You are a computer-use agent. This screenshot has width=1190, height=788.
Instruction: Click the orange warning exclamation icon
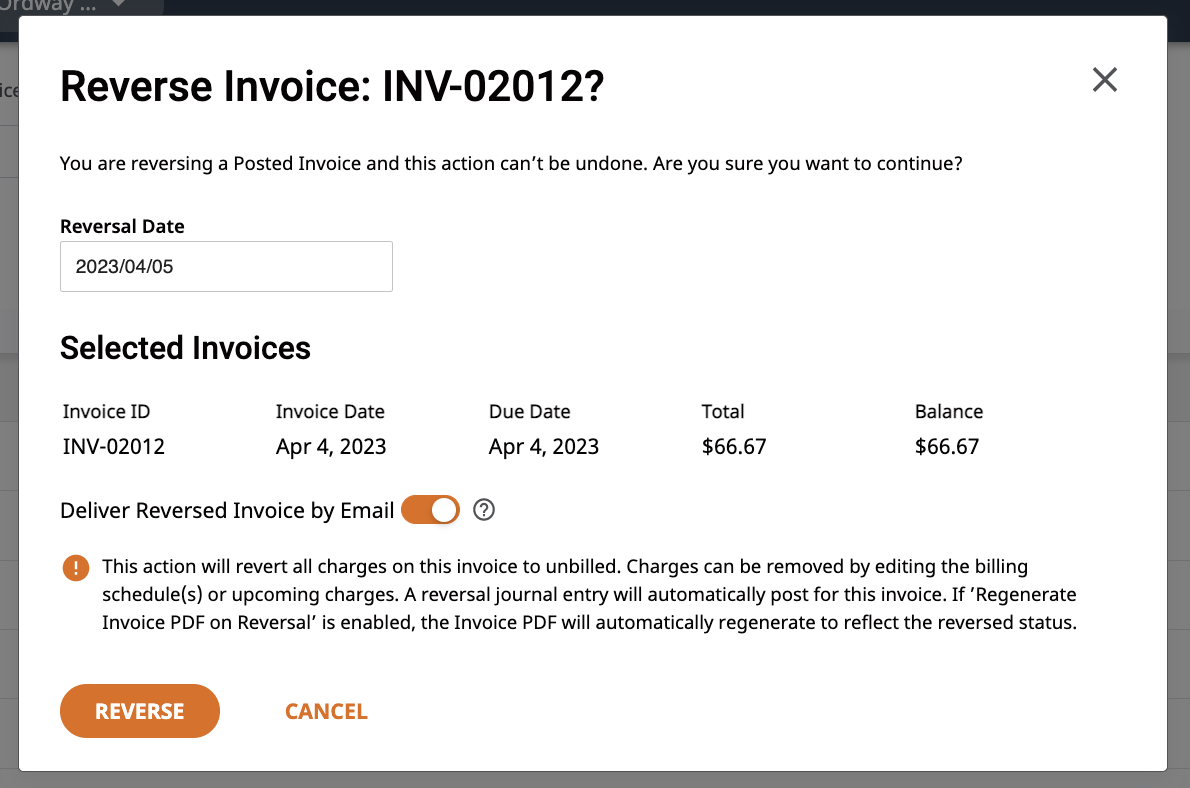point(76,568)
